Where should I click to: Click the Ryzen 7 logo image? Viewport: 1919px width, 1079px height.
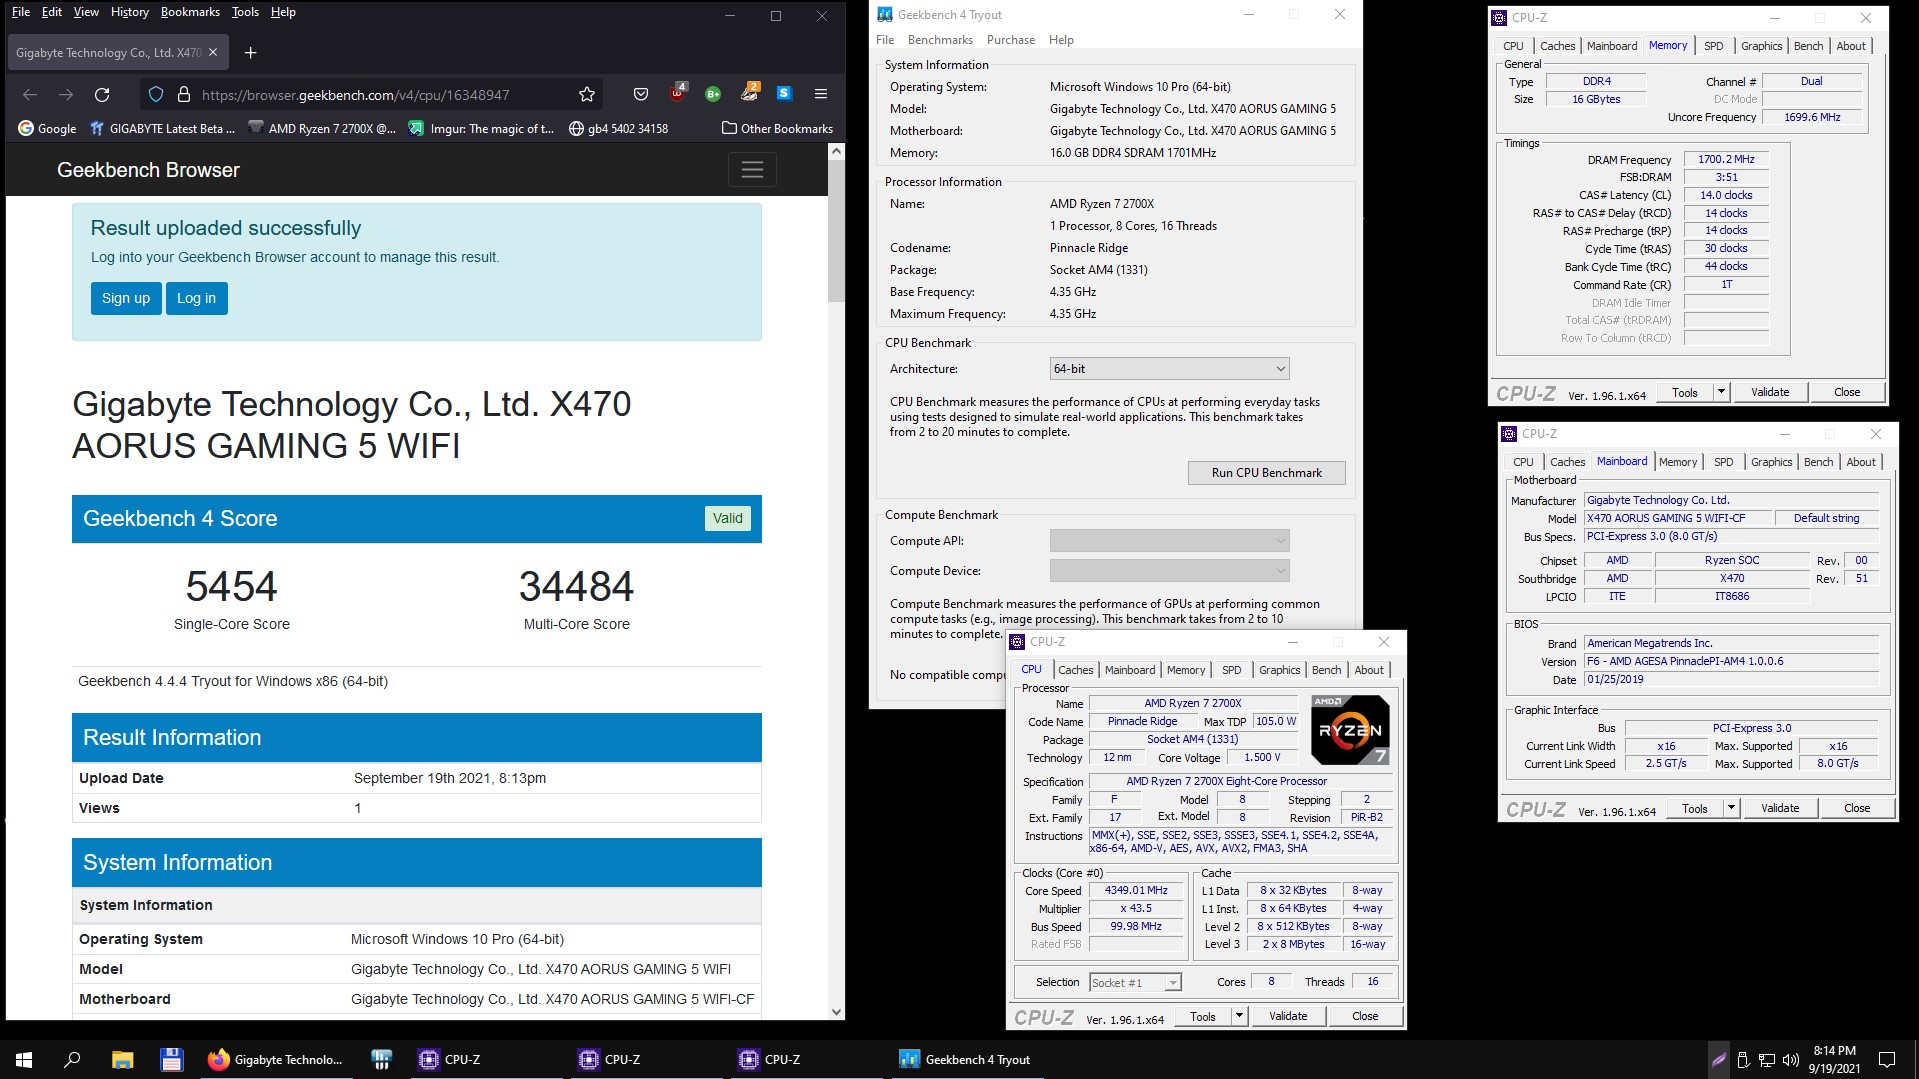1350,730
